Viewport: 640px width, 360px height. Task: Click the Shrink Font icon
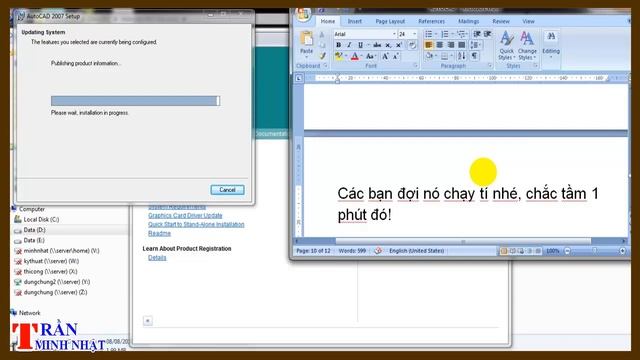pyautogui.click(x=396, y=56)
